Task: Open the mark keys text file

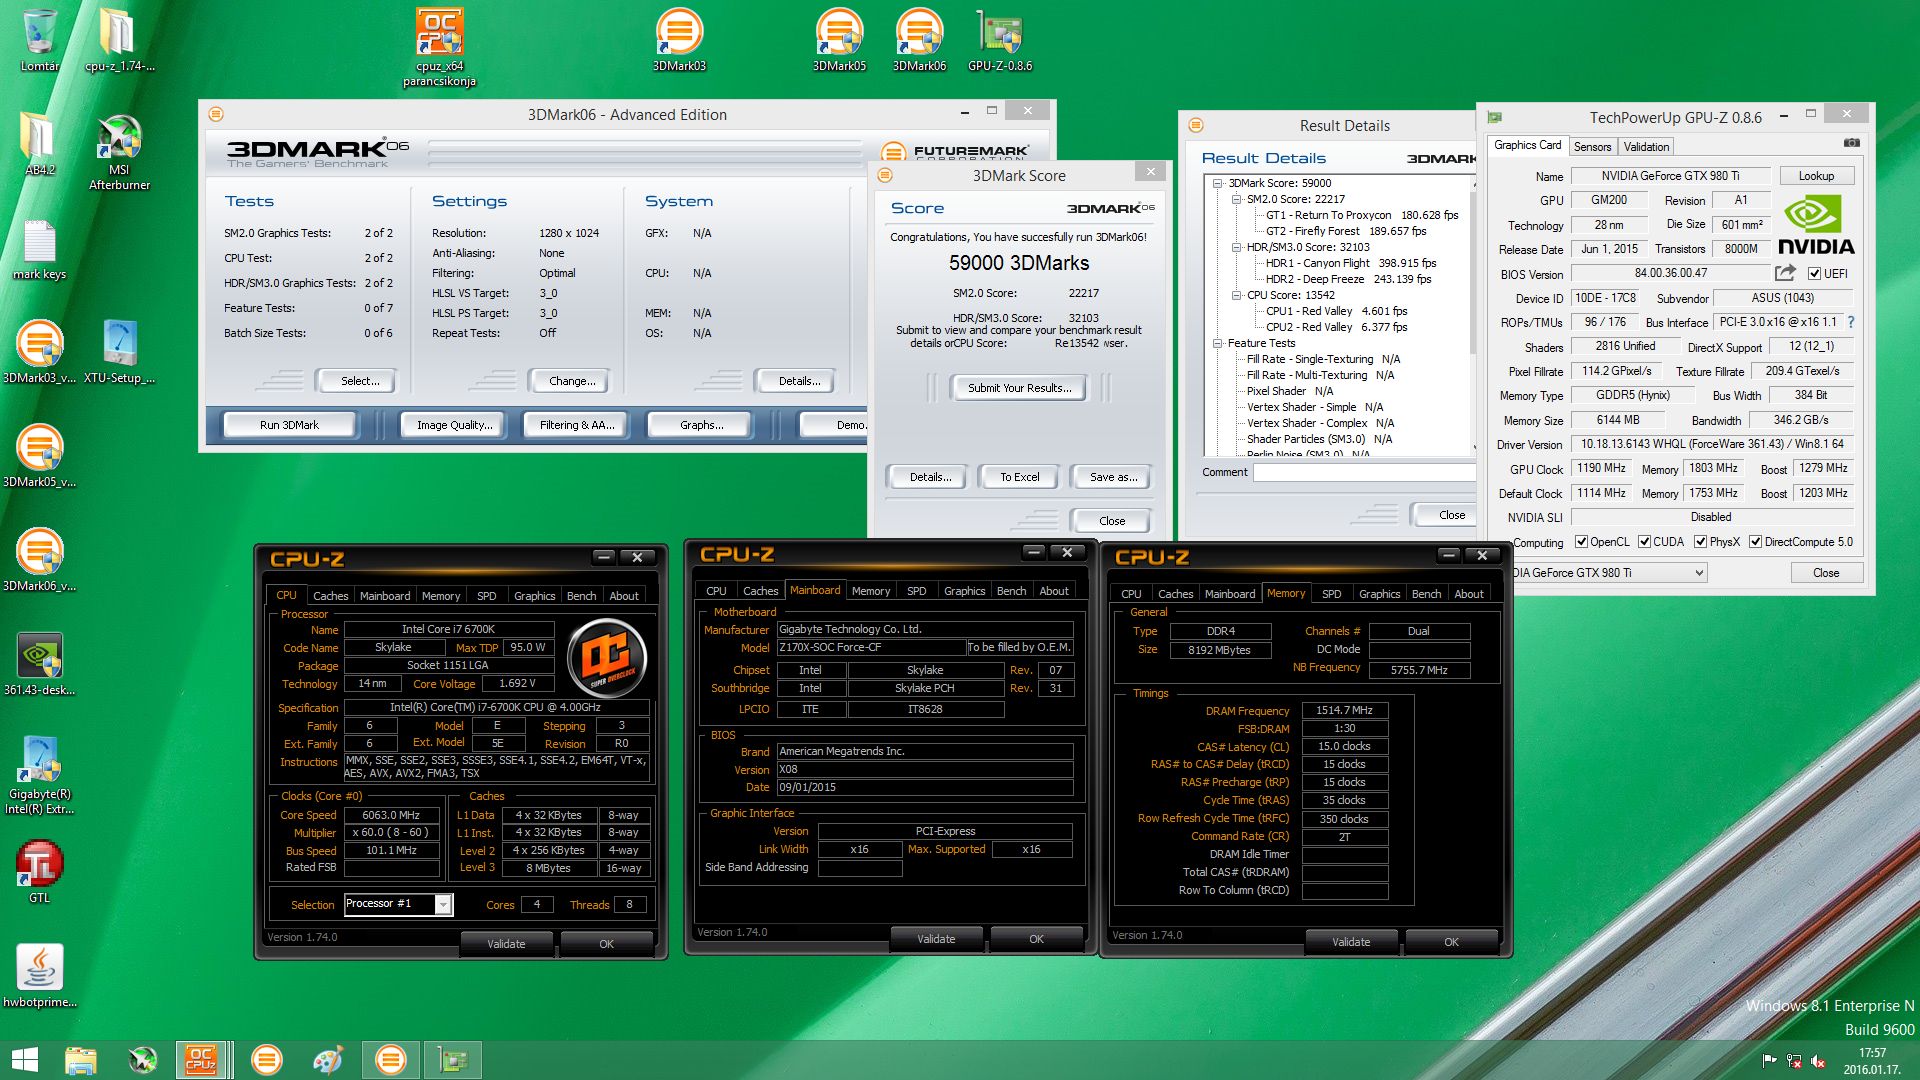Action: tap(40, 250)
